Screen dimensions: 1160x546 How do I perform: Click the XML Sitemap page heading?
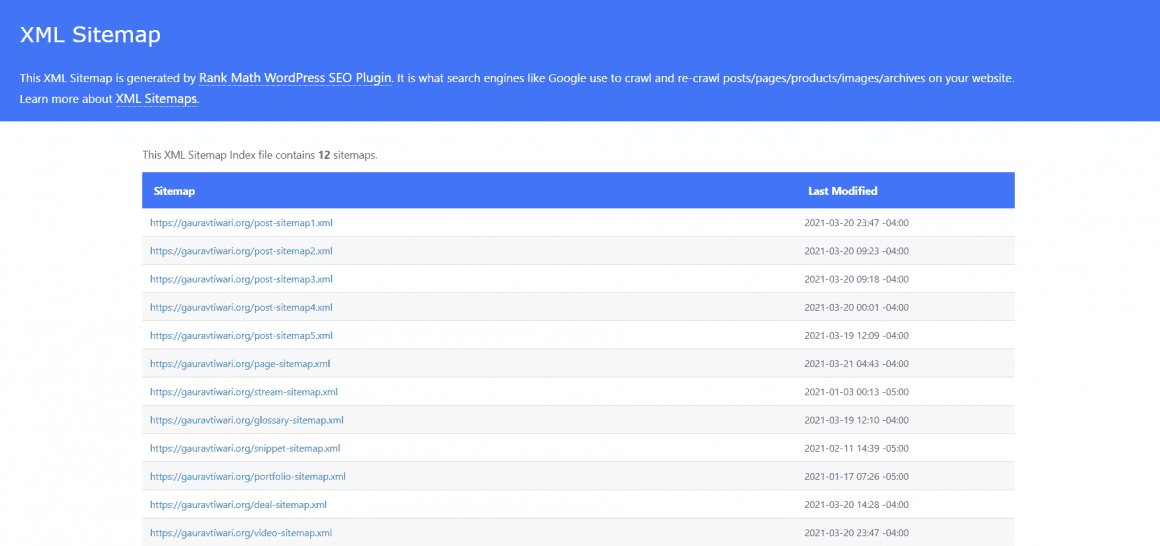click(90, 35)
